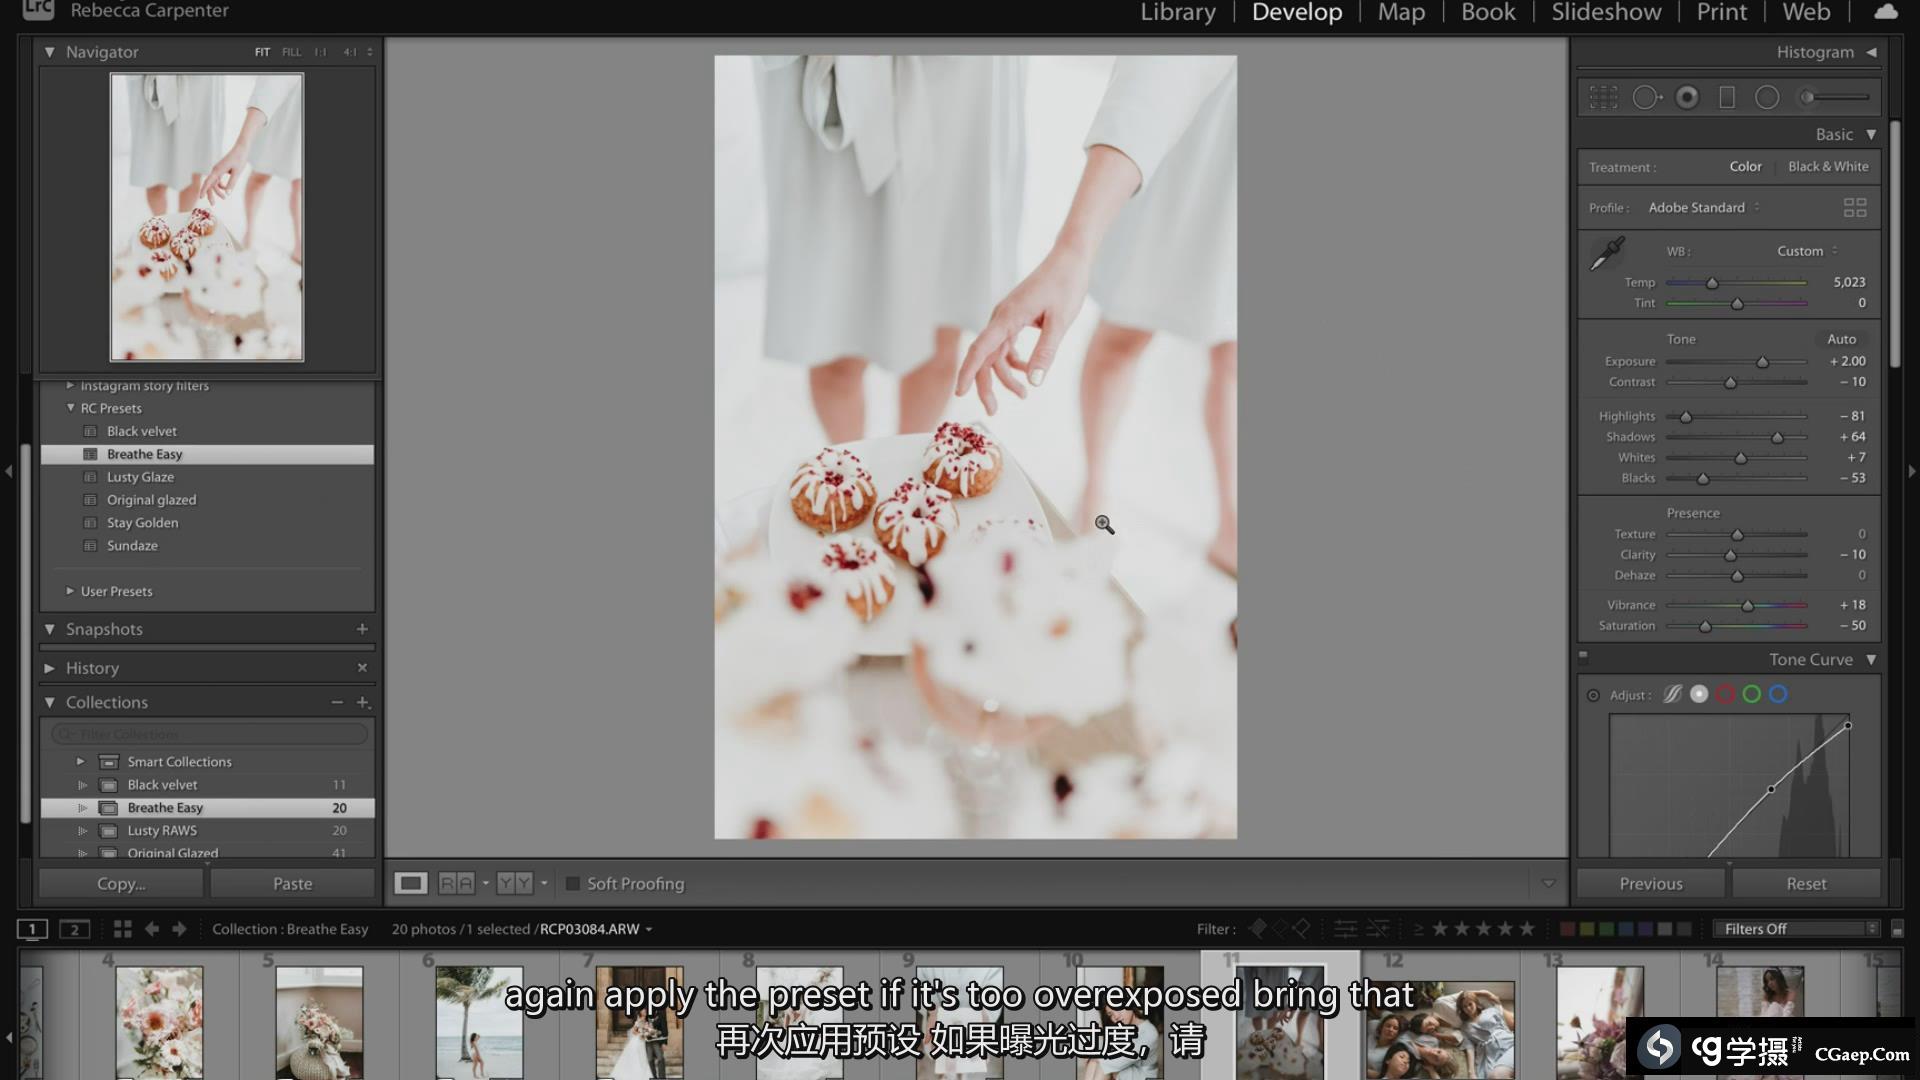Open the Slideshow module

[1606, 13]
